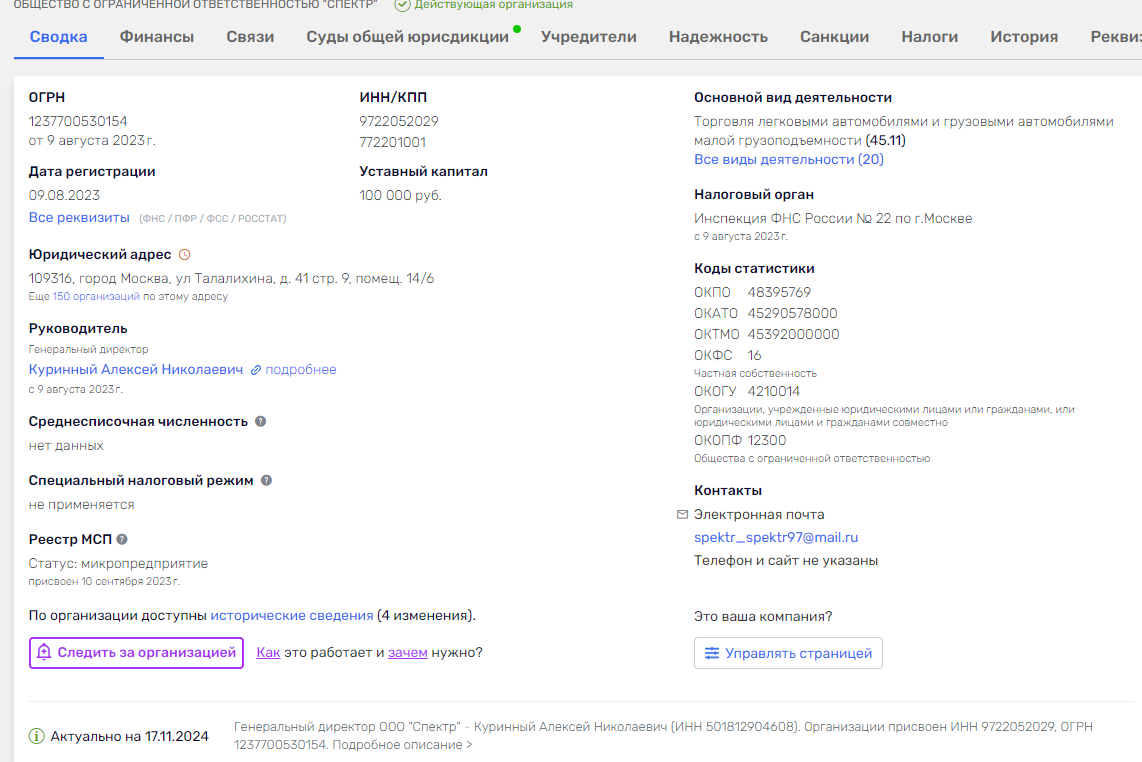This screenshot has height=762, width=1142.
Task: Go to Суды общей юрисдикции tab
Action: tap(407, 36)
